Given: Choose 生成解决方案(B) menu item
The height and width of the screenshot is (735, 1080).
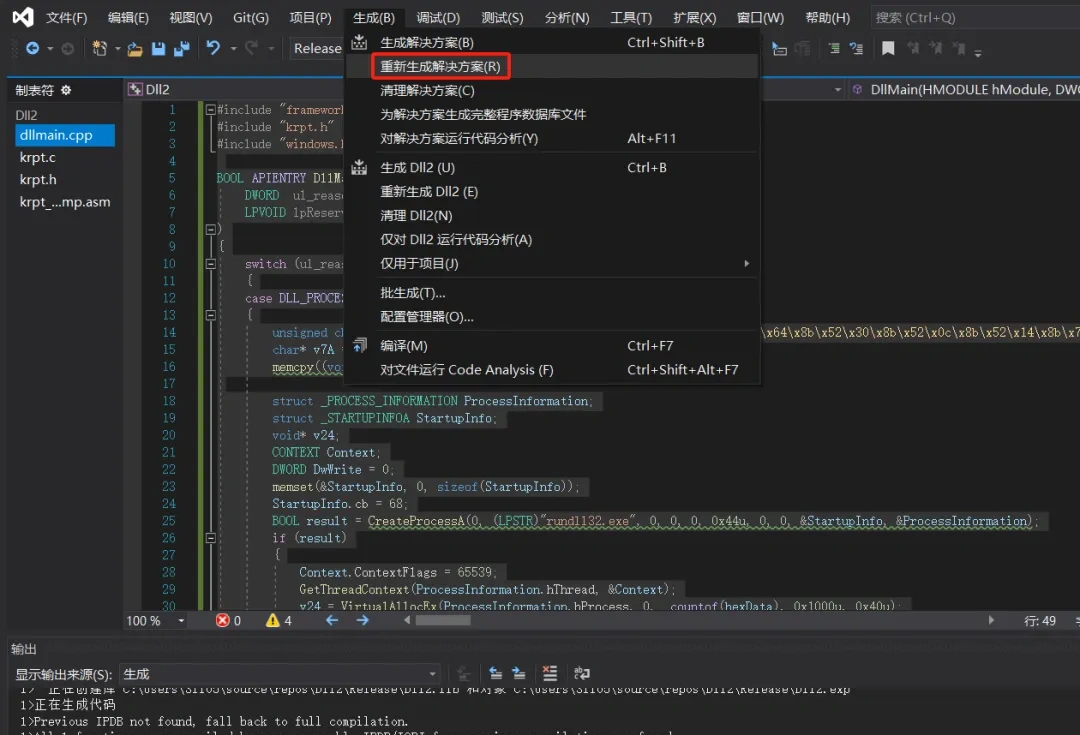Looking at the screenshot, I should (552, 42).
